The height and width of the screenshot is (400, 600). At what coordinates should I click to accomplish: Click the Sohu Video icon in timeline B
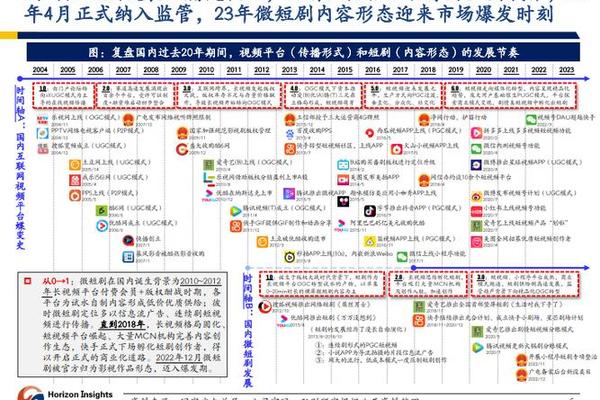point(264,307)
